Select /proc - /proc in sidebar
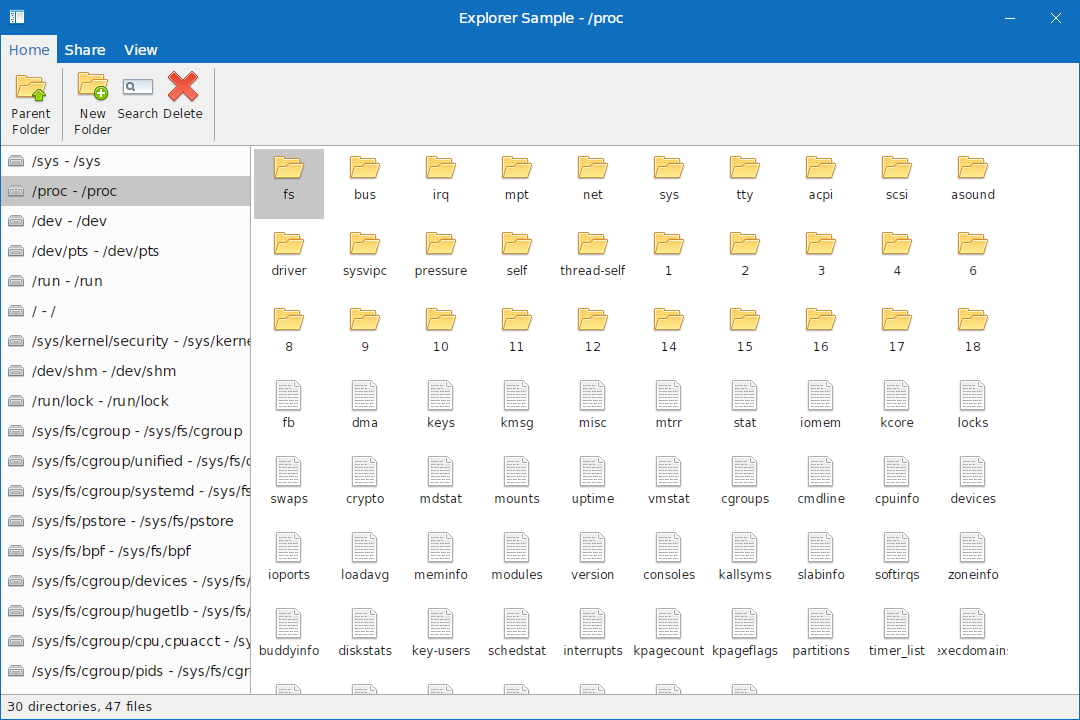Viewport: 1080px width, 720px height. pos(125,191)
